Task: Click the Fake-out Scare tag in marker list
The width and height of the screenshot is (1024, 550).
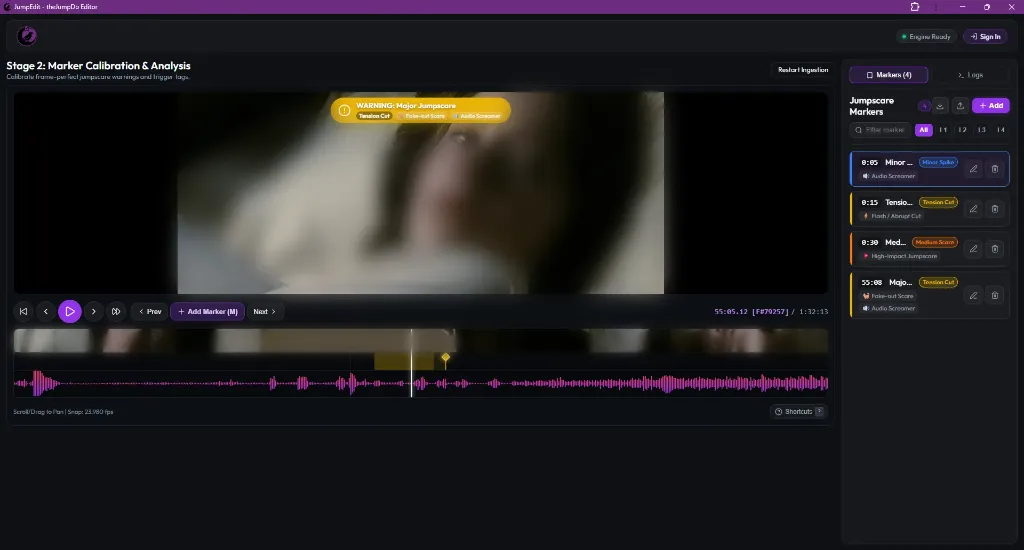Action: click(x=888, y=296)
